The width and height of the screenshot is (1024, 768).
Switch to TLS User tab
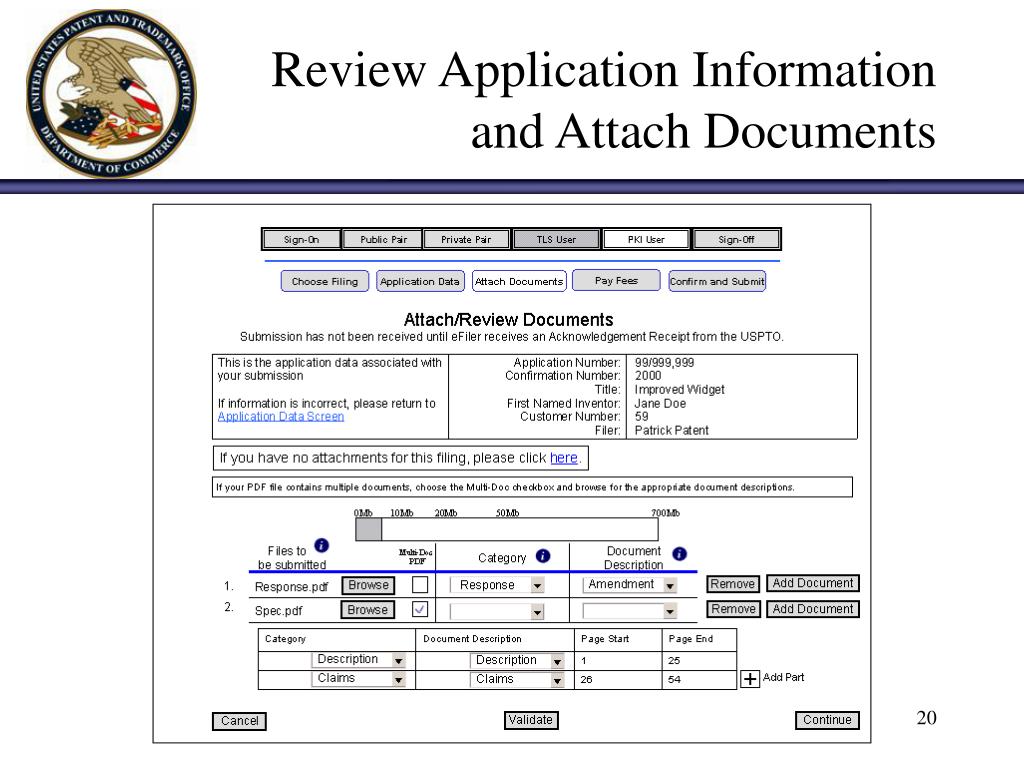556,240
